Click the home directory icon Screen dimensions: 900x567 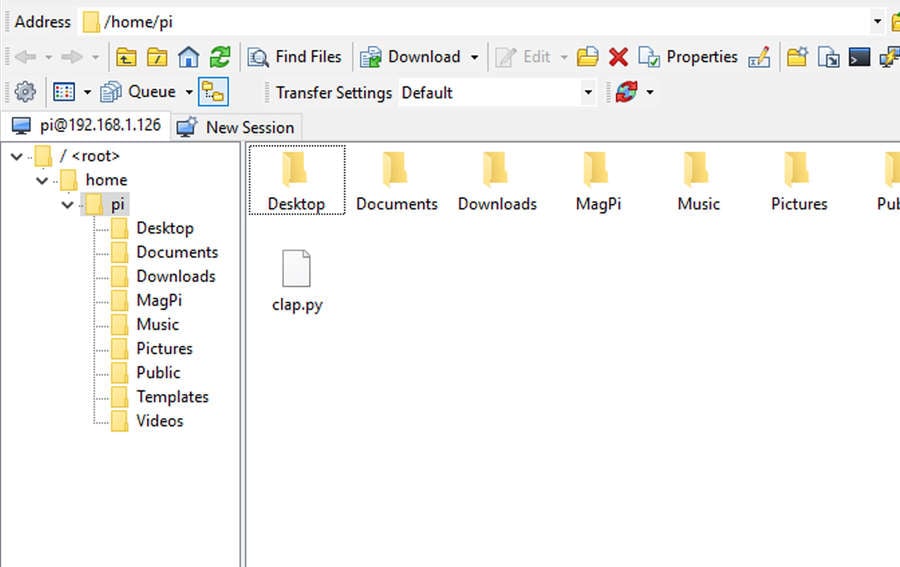click(x=188, y=57)
